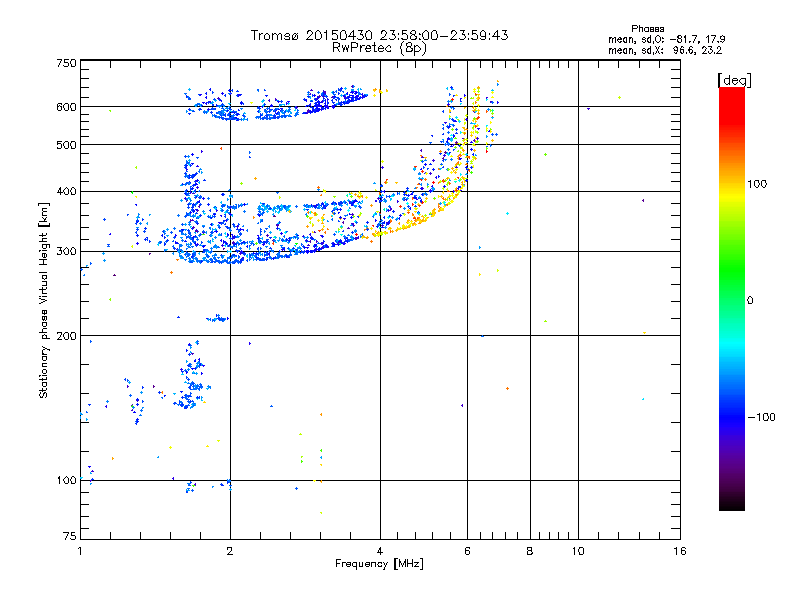Click the Tromsø 20150430 plot title
The width and height of the screenshot is (800, 600).
tap(380, 35)
